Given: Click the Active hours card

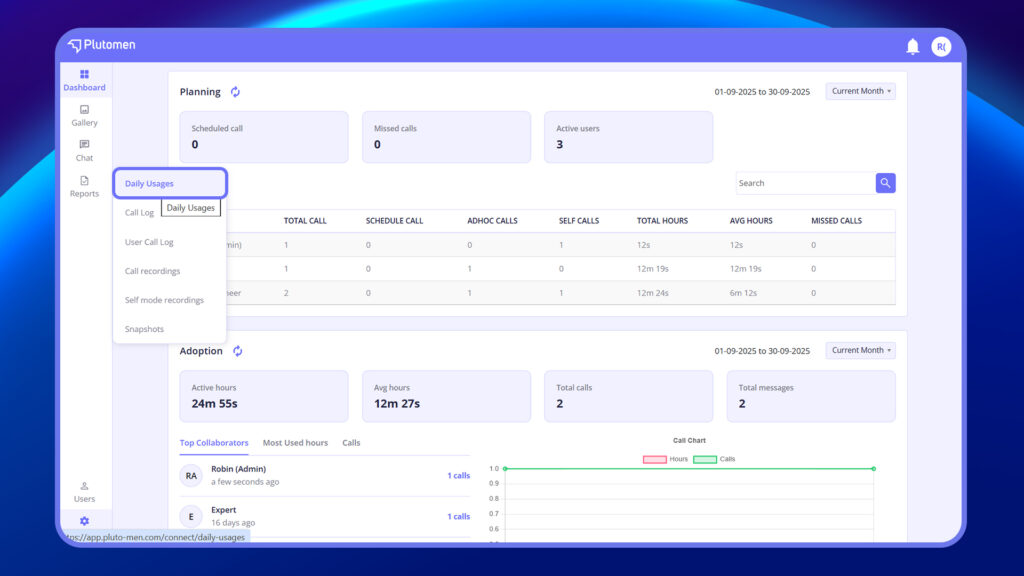Looking at the screenshot, I should coord(264,396).
